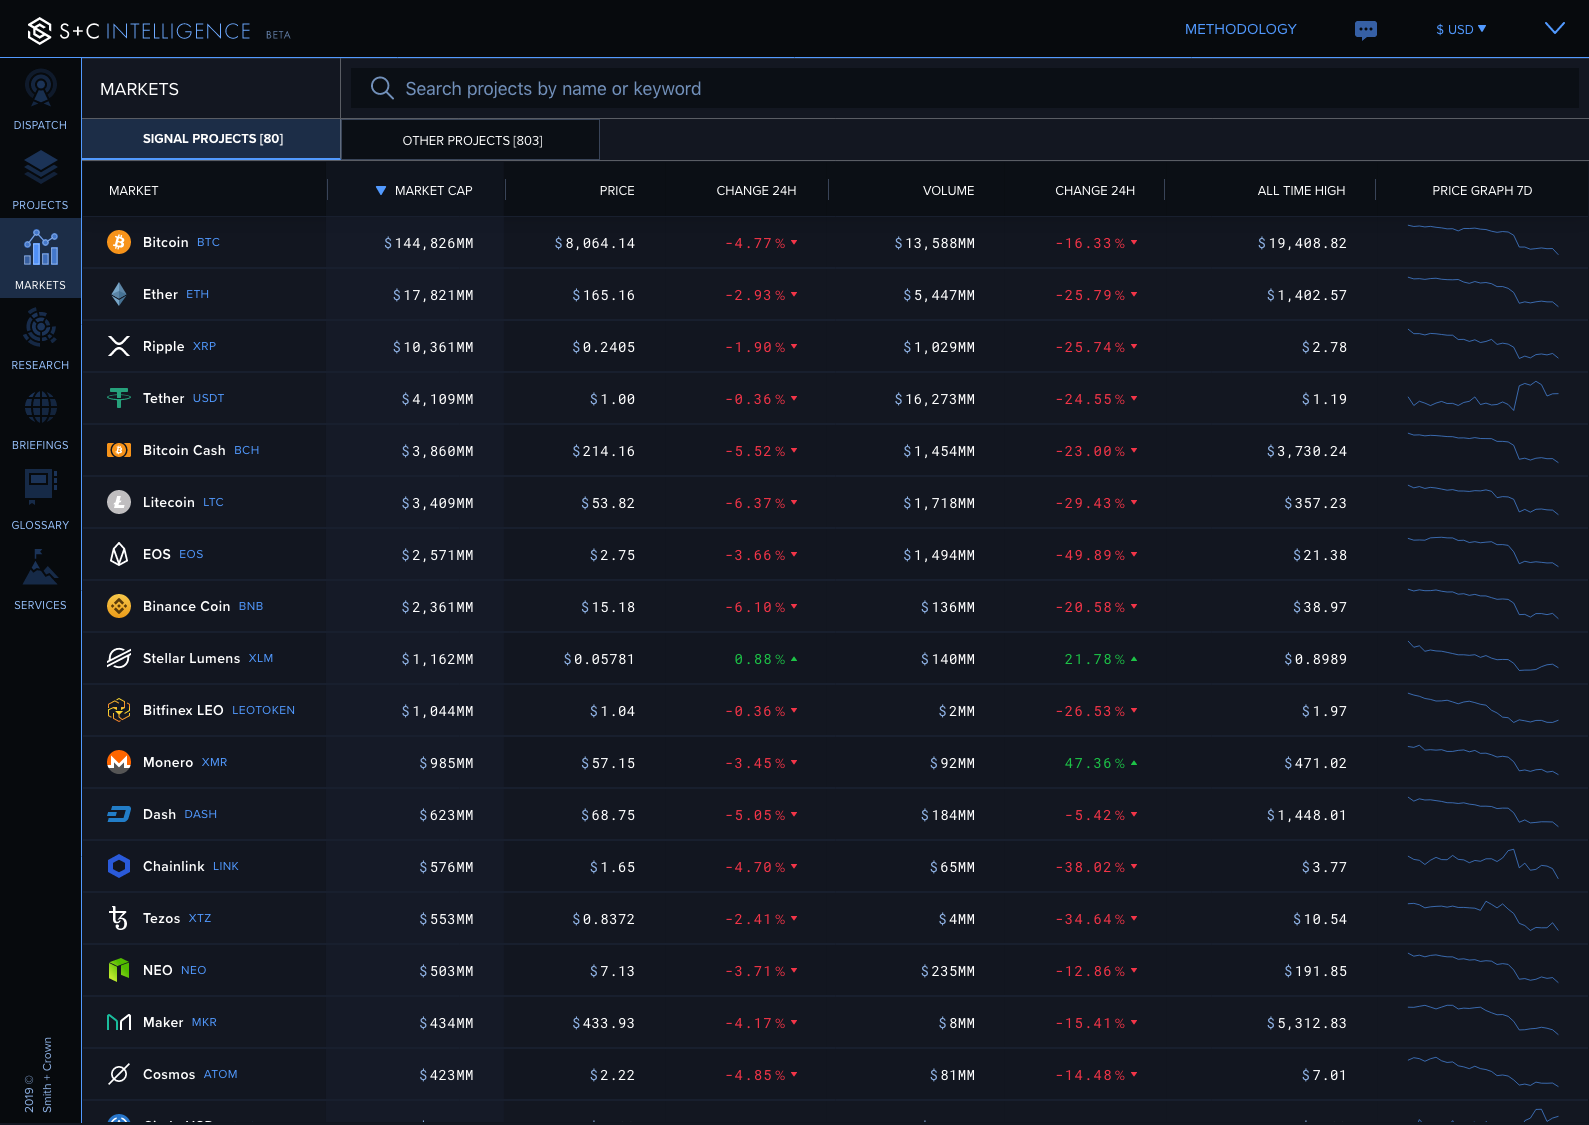Click Maker price $433.93

click(x=604, y=1023)
